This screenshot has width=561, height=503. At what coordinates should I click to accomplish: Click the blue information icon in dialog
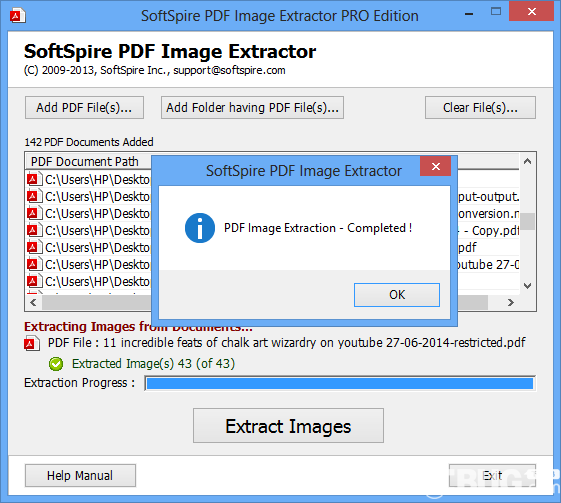pyautogui.click(x=200, y=228)
